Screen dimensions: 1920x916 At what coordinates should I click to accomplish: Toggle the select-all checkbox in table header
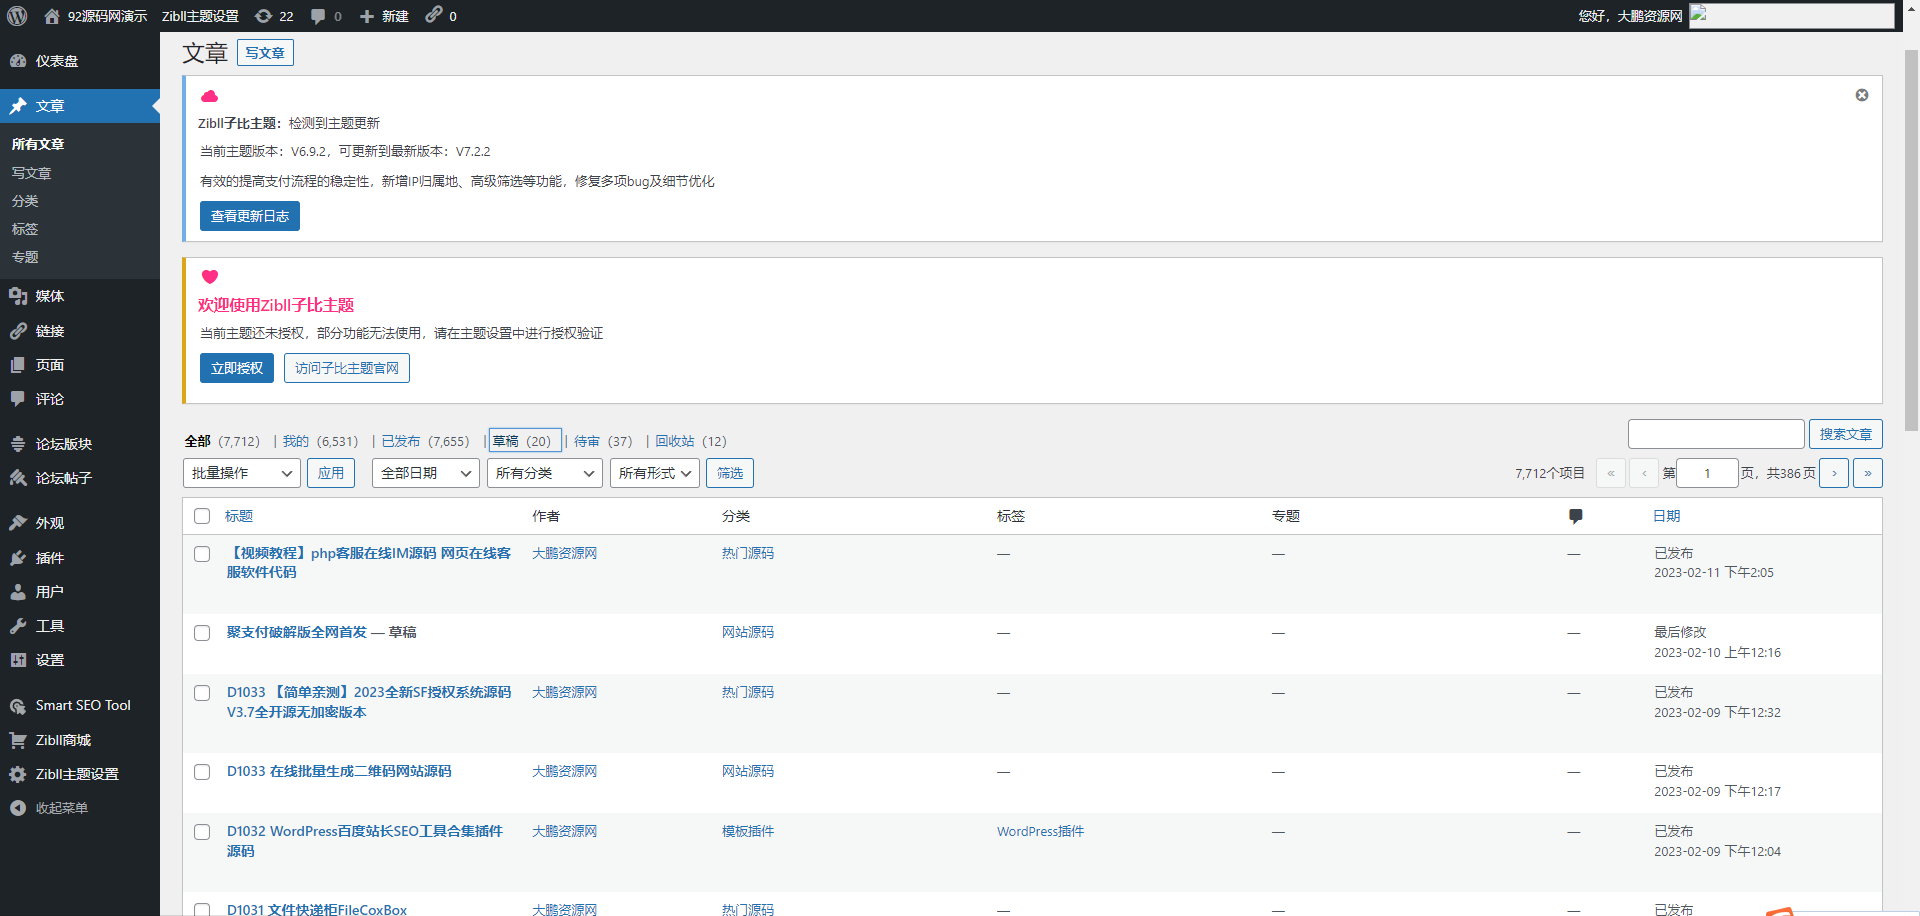click(x=202, y=516)
